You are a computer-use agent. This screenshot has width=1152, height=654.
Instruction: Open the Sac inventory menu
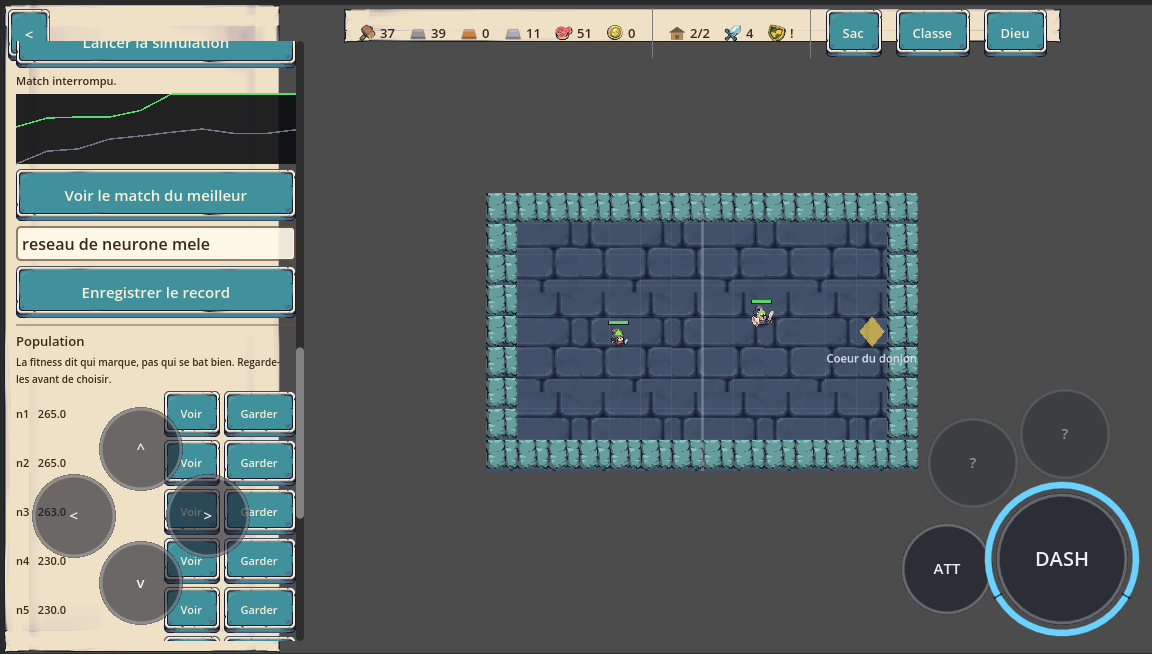(853, 33)
